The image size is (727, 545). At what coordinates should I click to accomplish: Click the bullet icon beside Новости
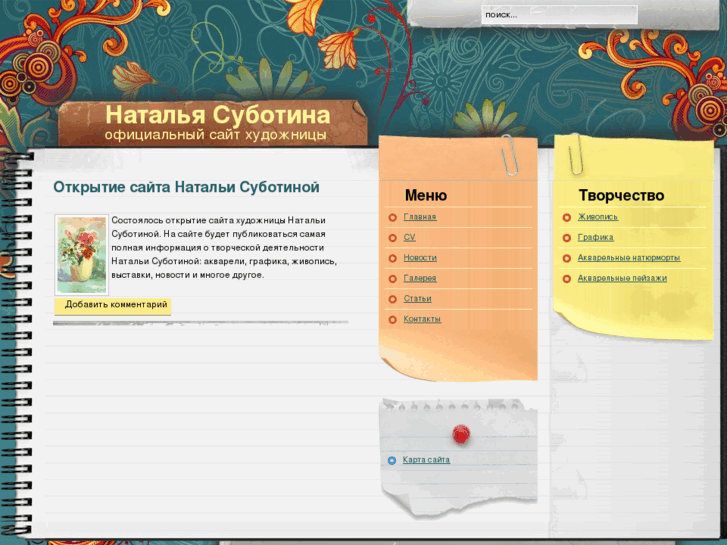coord(393,258)
